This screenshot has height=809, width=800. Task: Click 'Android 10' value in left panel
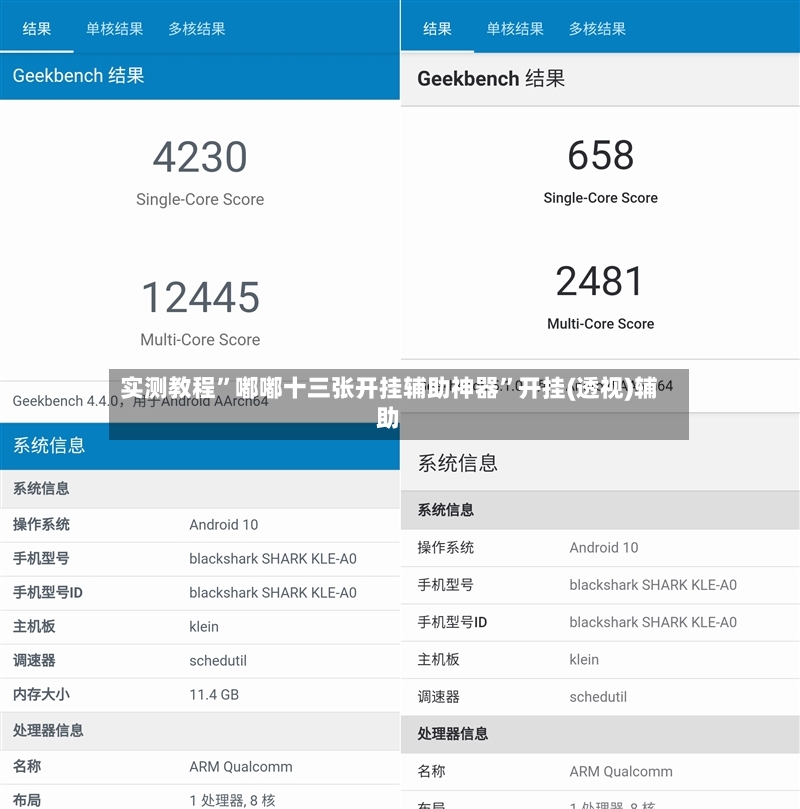[223, 525]
